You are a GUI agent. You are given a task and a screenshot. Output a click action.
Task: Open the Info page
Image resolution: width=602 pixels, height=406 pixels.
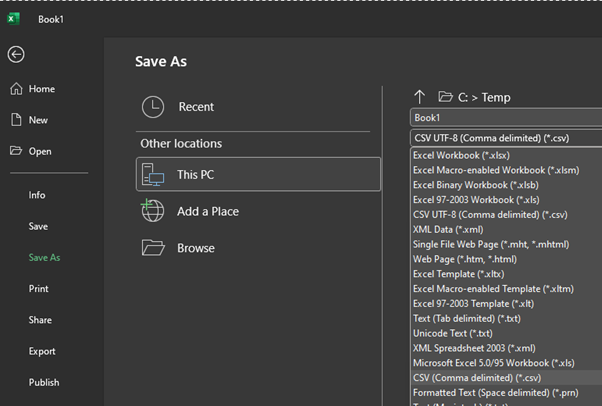tap(37, 195)
